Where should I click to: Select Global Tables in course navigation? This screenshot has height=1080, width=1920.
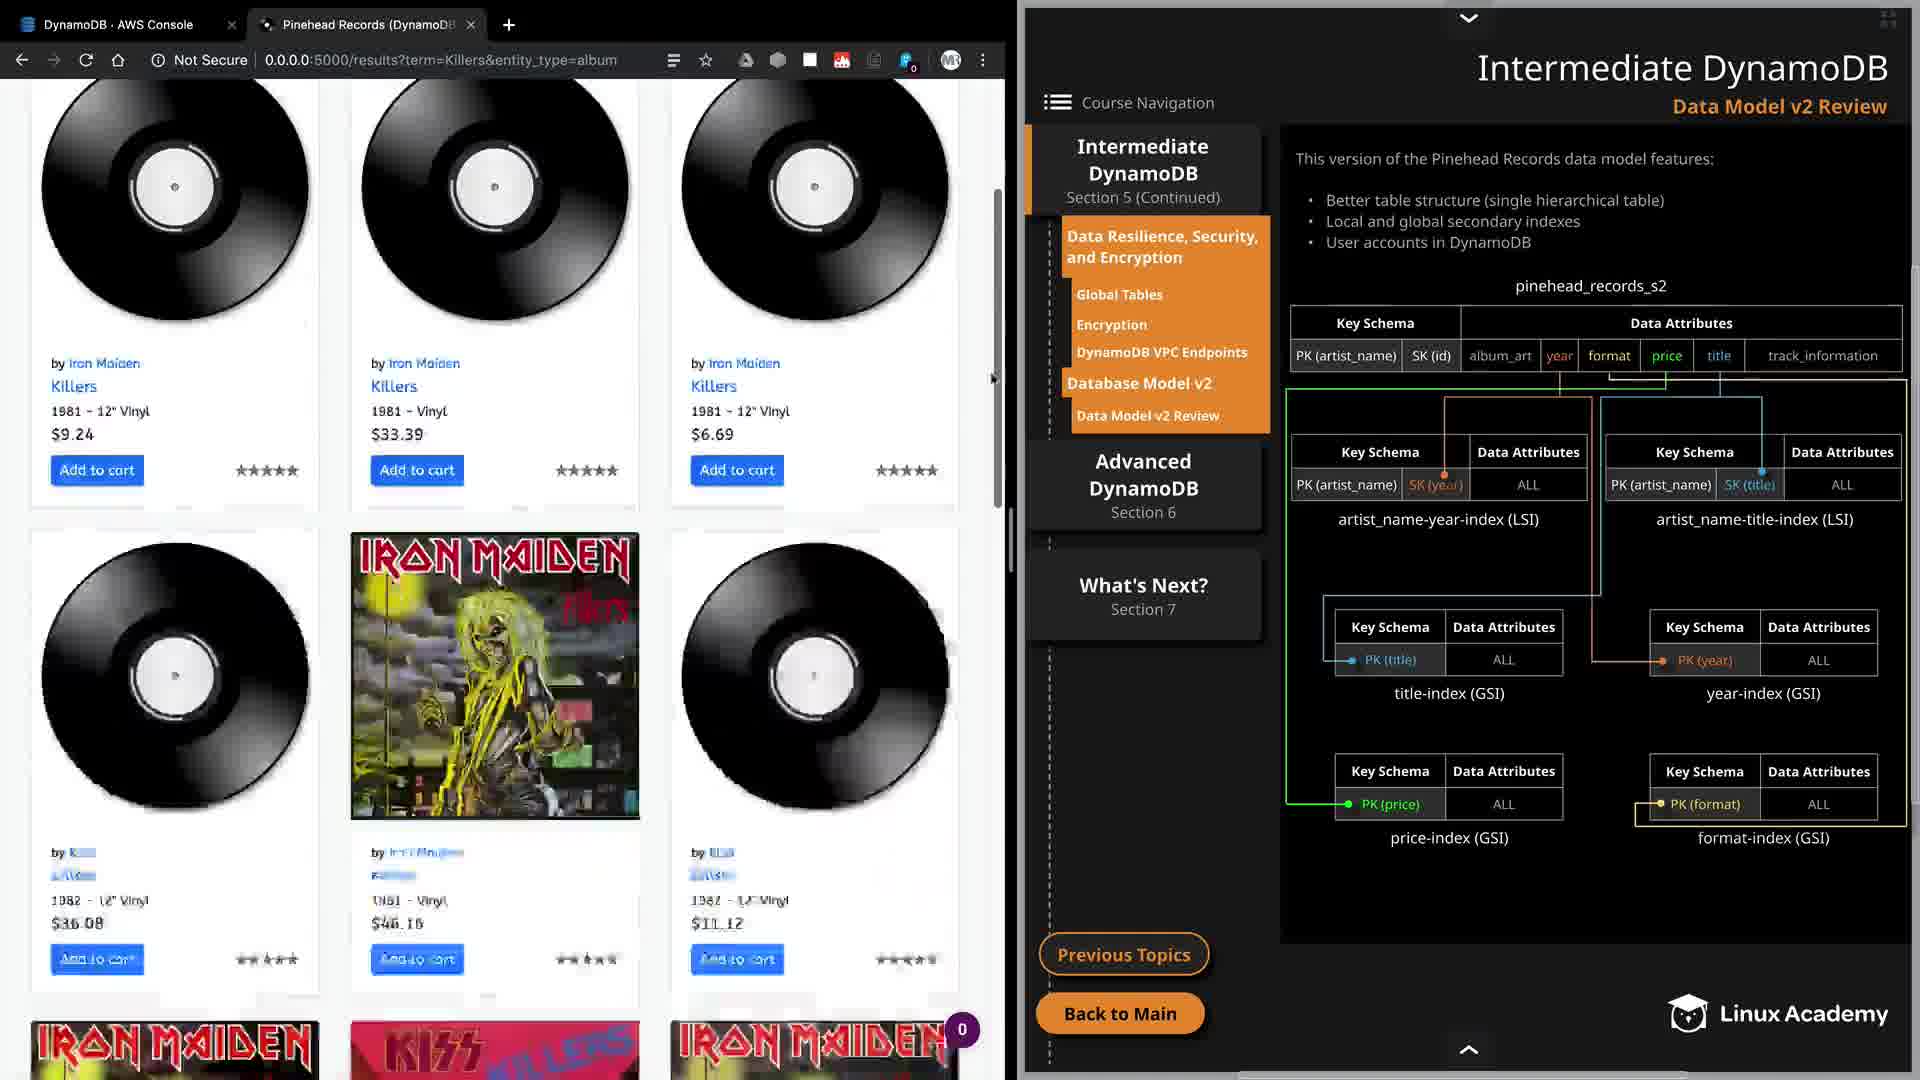tap(1119, 294)
